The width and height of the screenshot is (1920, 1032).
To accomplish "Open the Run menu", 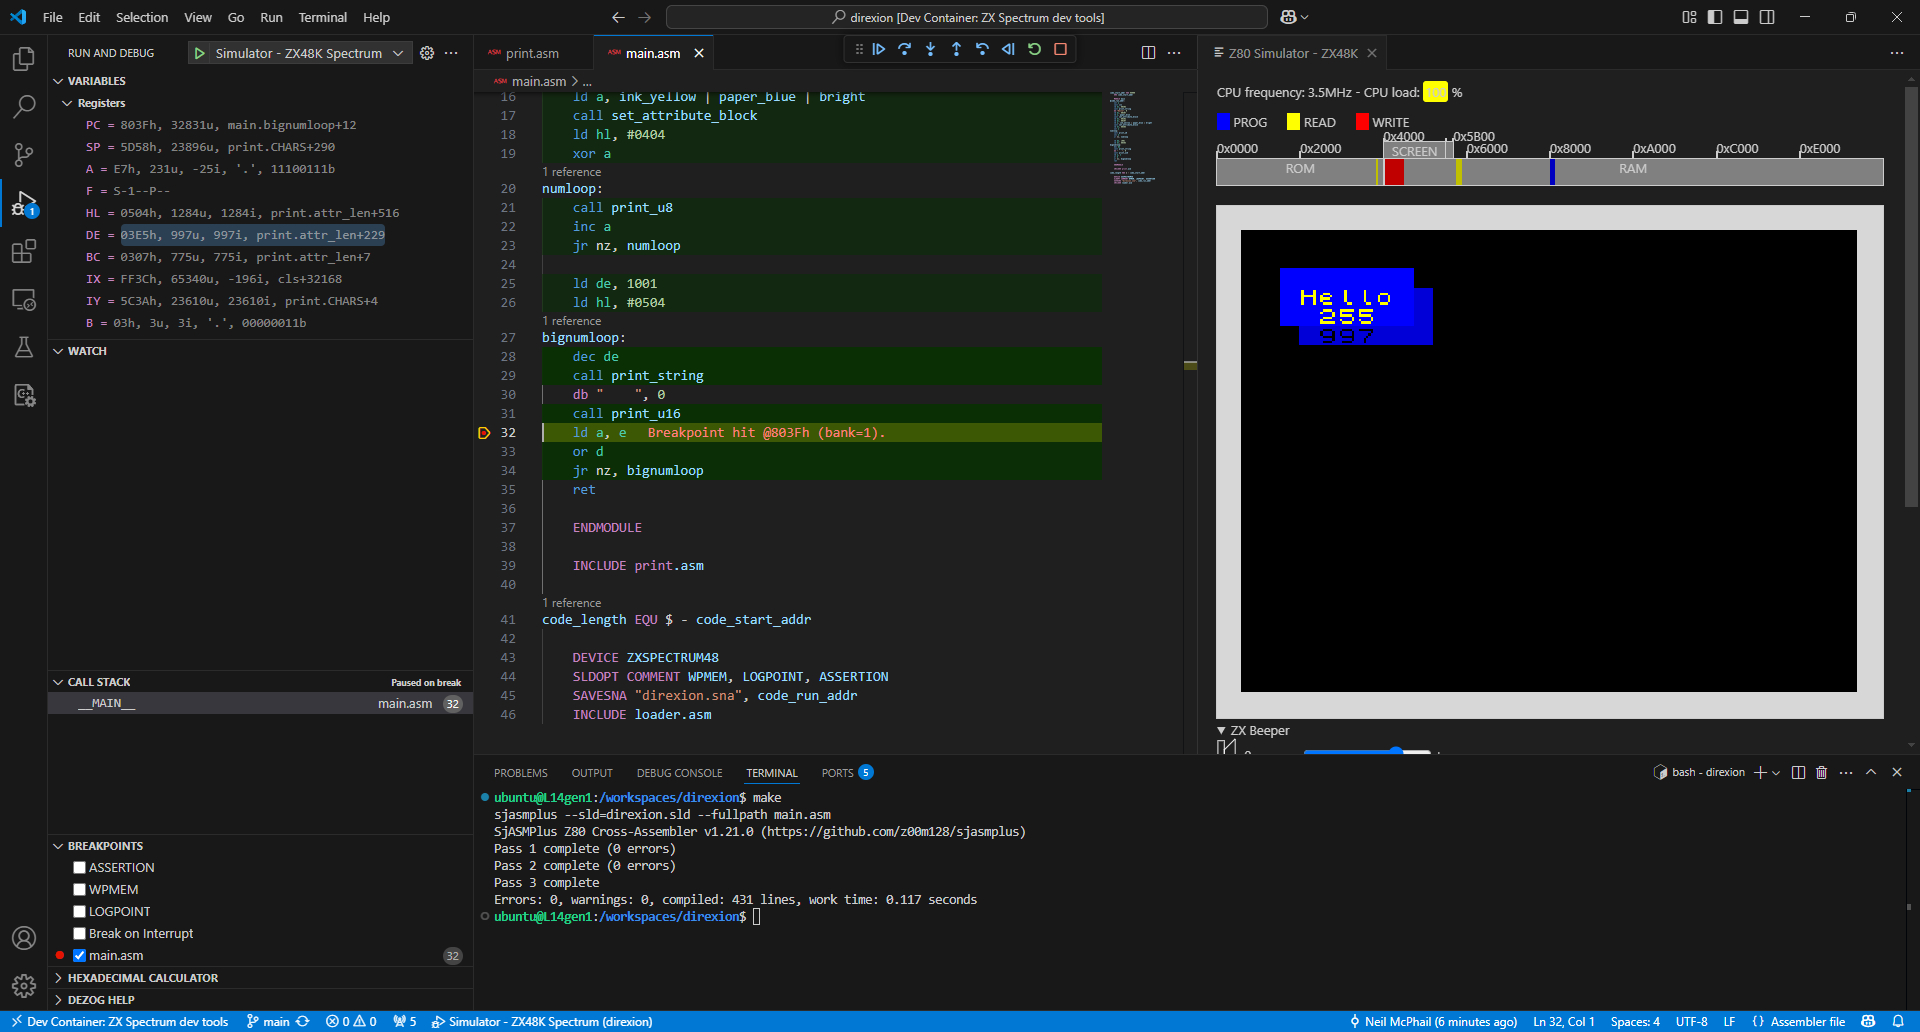I will 271,17.
